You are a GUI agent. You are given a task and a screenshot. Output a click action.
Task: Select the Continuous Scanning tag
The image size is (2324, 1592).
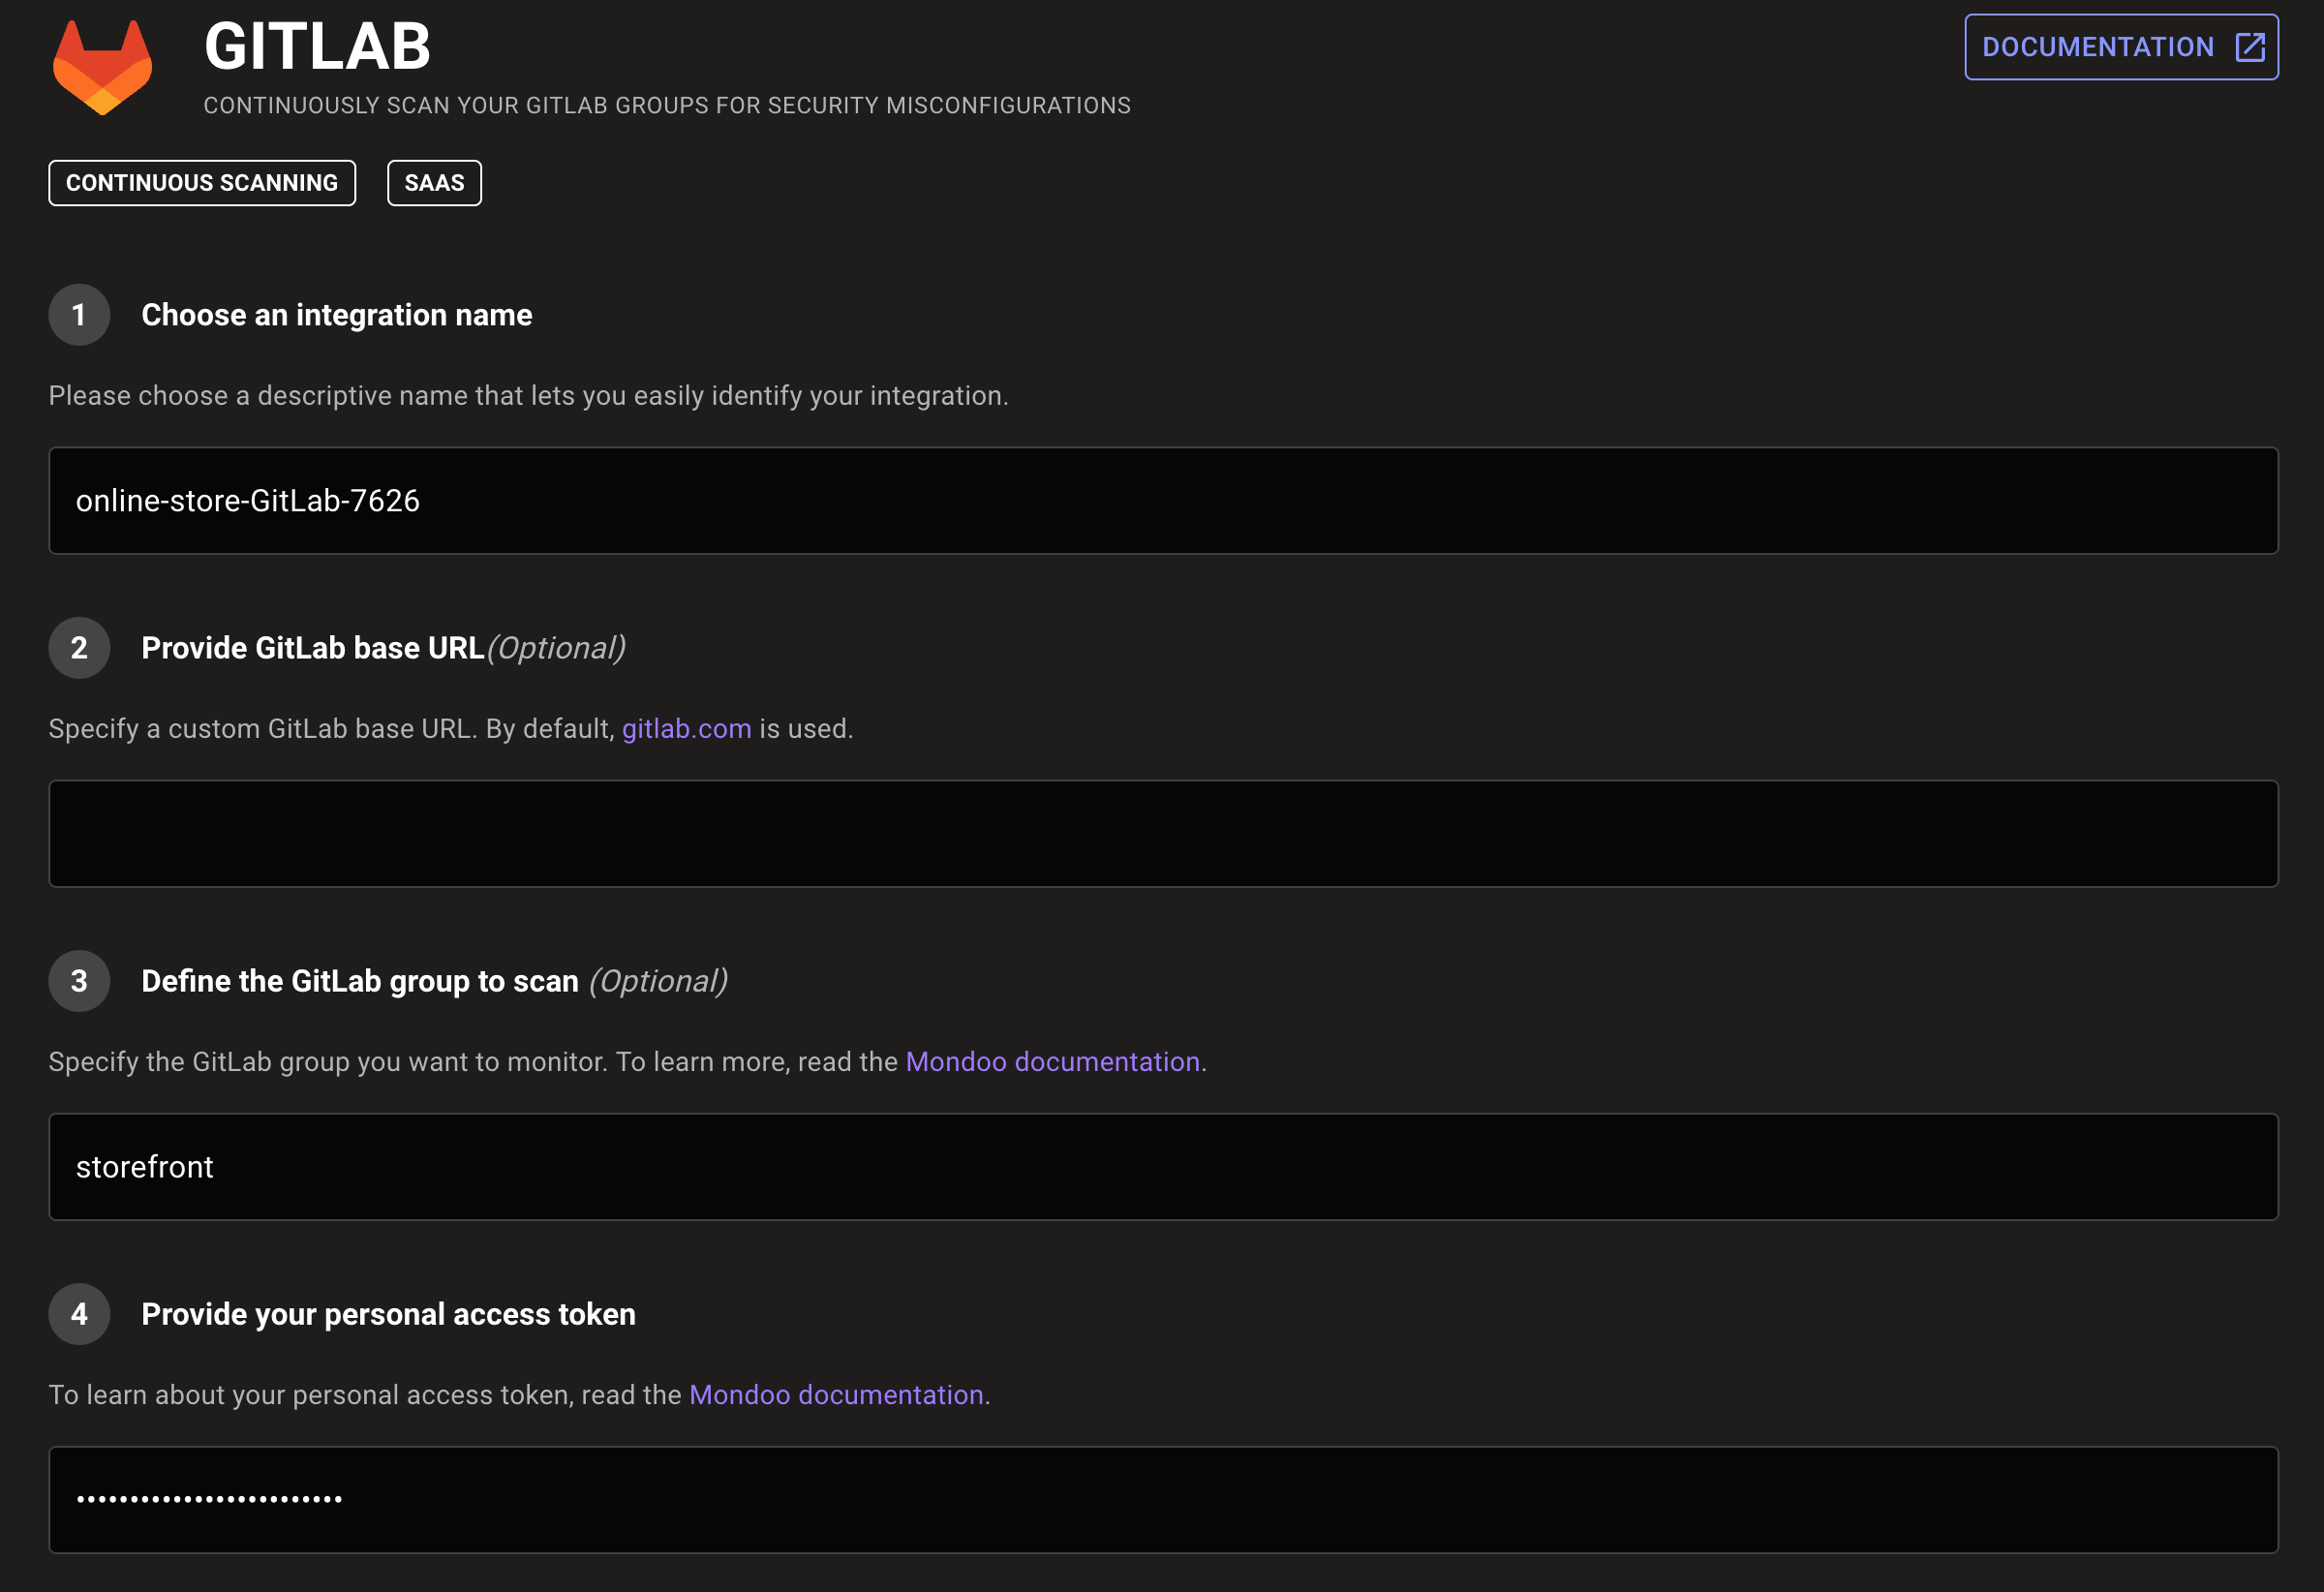point(202,183)
